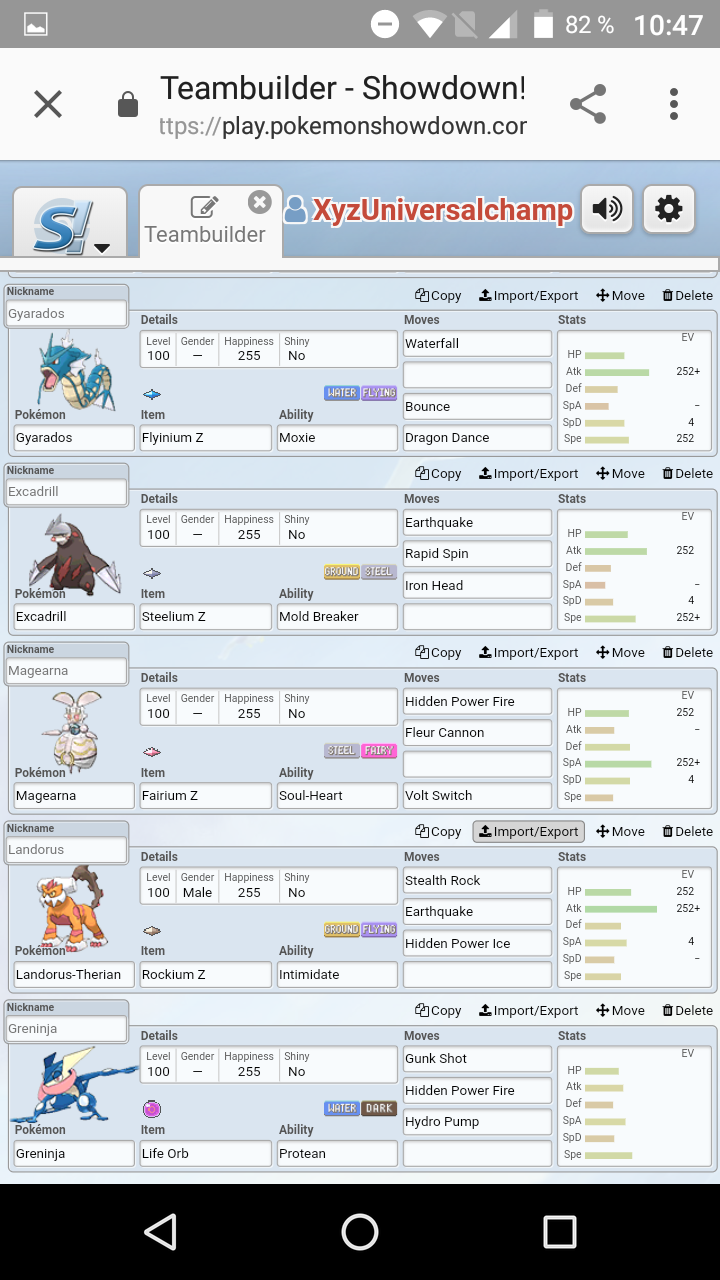The image size is (720, 1280).
Task: Tap the Android home navigation button
Action: (x=360, y=1232)
